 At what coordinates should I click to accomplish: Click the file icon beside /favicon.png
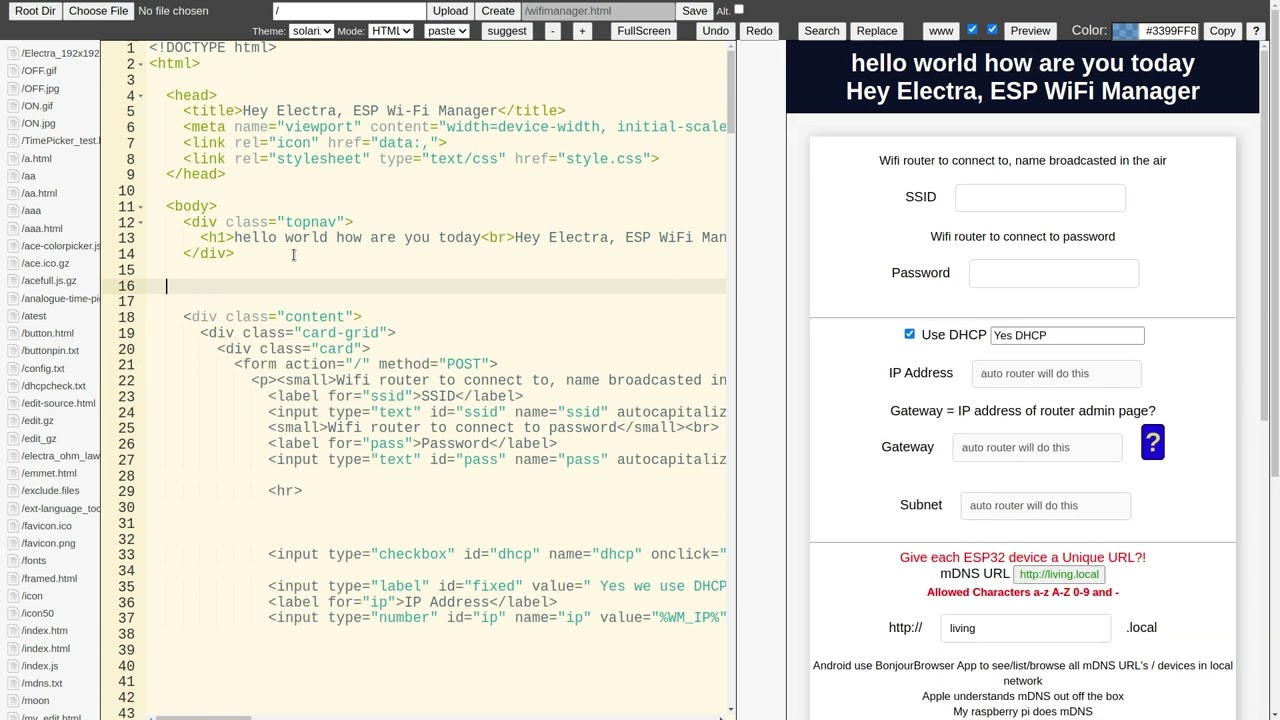13,543
